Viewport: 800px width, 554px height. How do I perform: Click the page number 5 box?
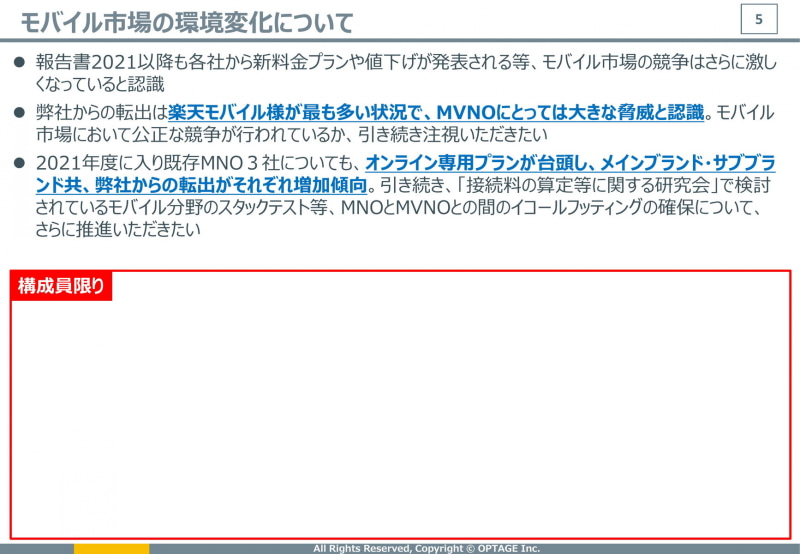pyautogui.click(x=759, y=19)
